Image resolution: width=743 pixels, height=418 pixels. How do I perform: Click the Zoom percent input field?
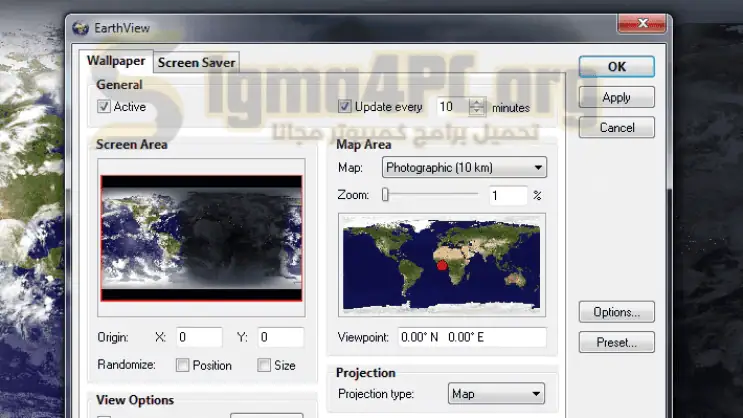coord(508,195)
